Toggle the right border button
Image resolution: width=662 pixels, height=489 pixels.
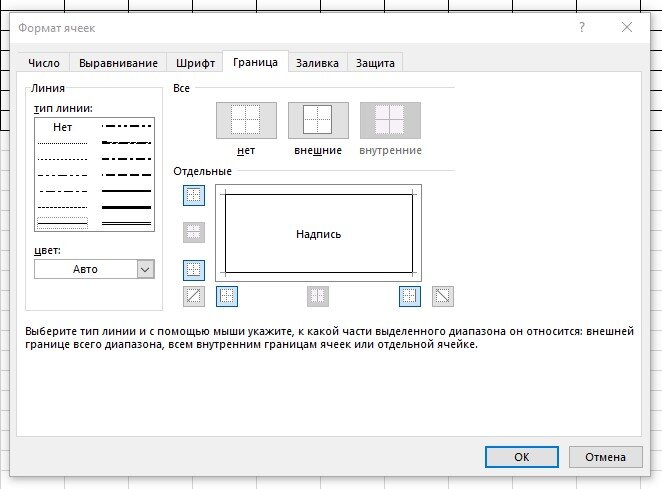click(x=410, y=296)
